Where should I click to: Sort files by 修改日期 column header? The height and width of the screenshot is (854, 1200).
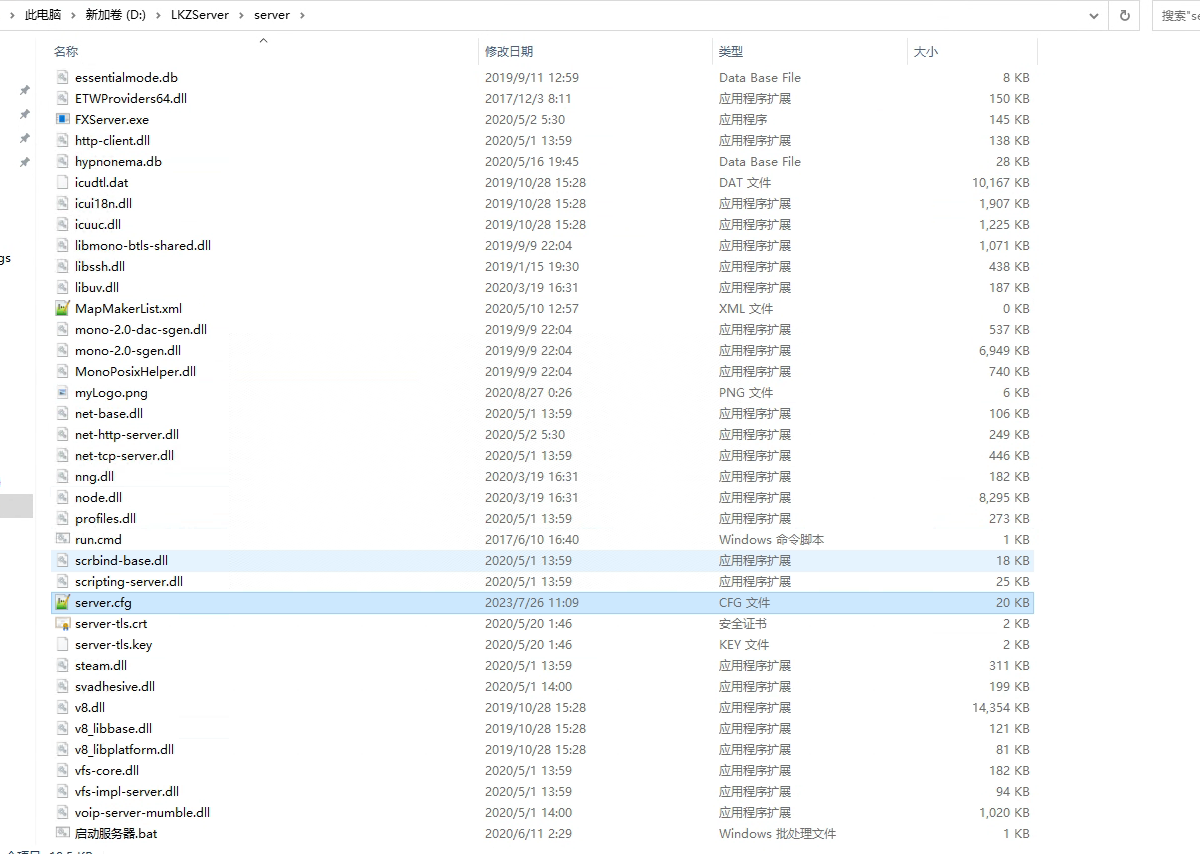point(509,51)
